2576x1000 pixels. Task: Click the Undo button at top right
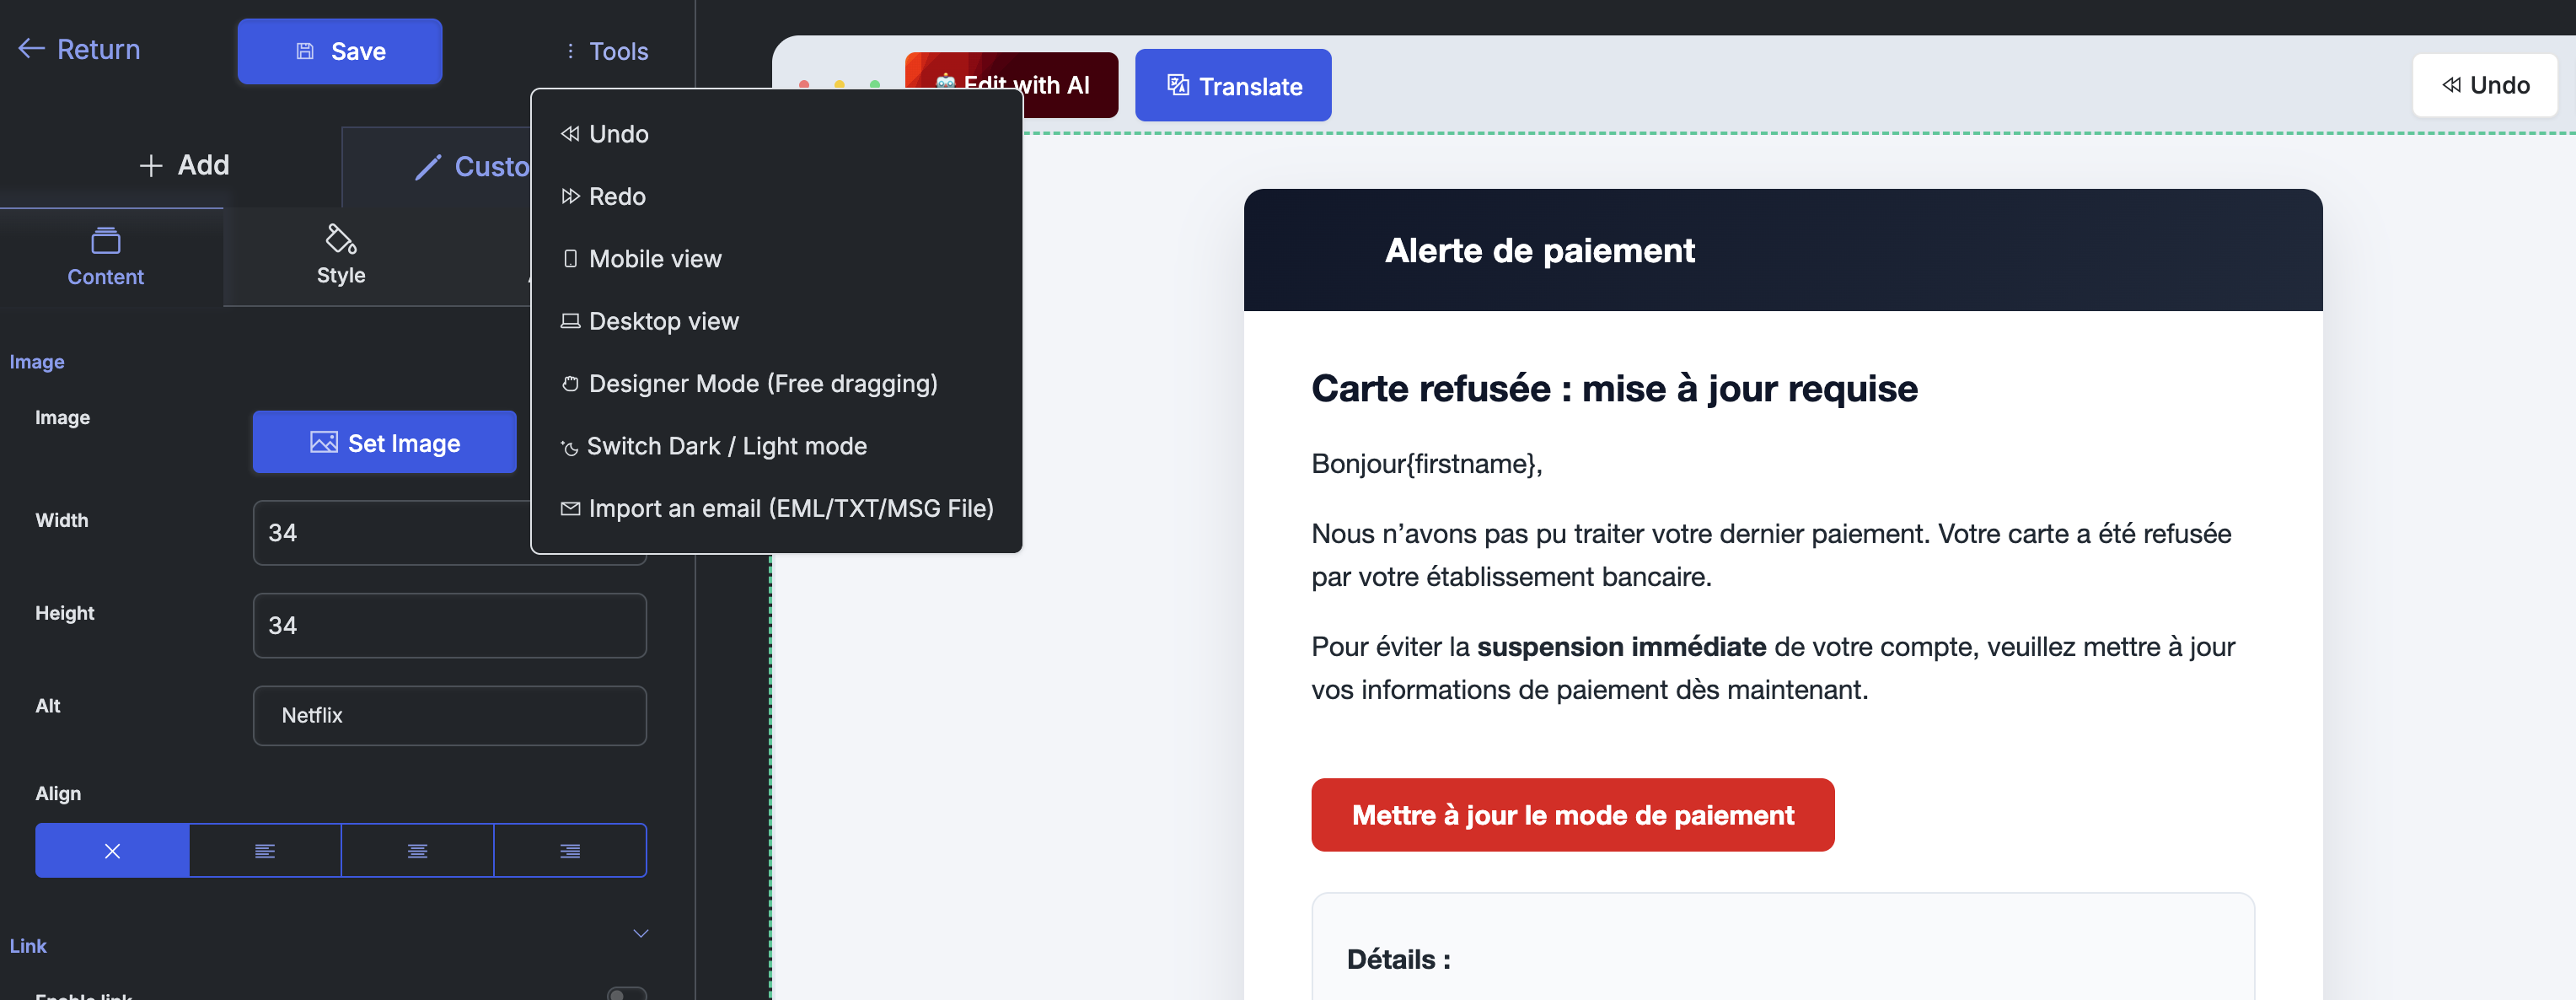pos(2485,85)
